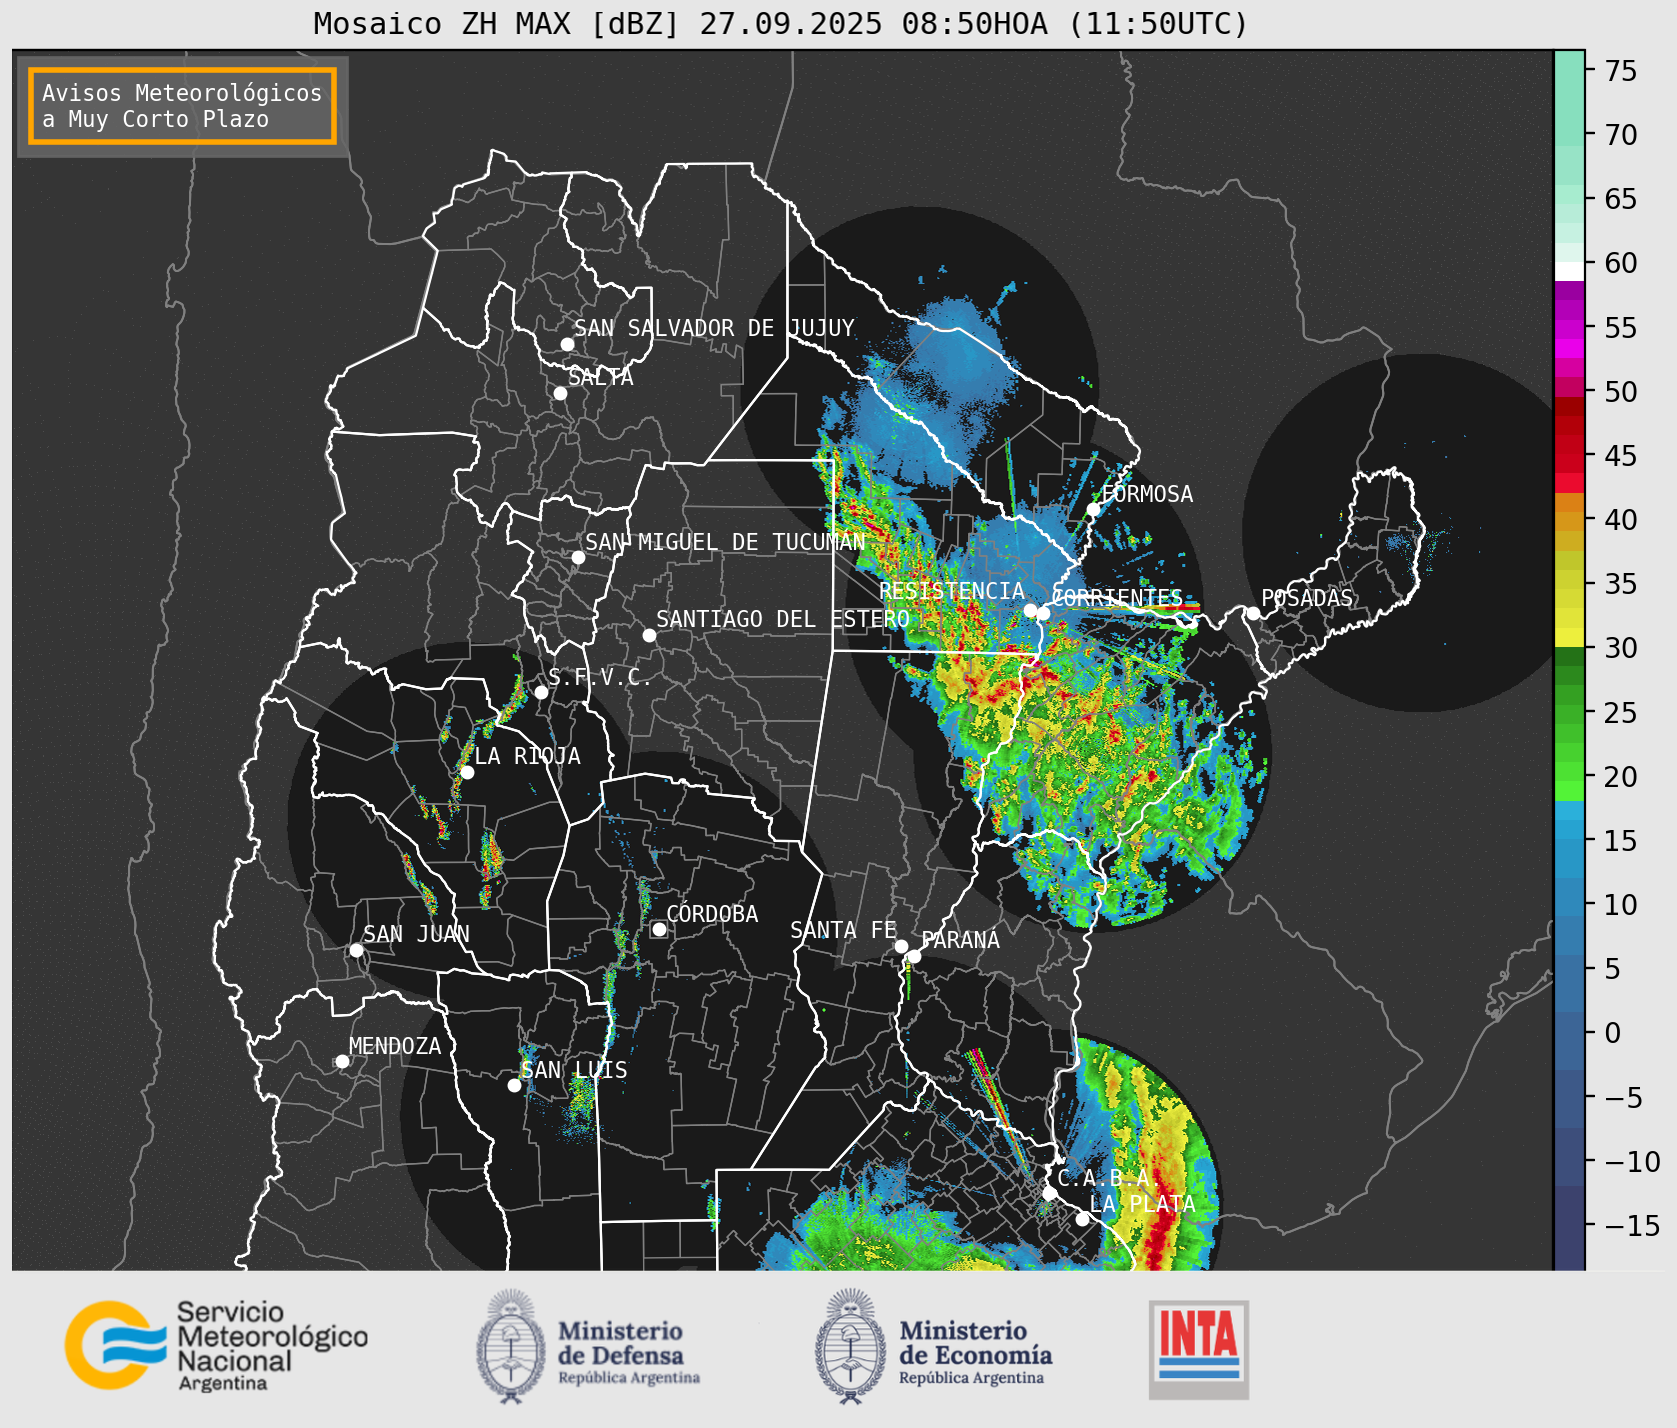Select the Resistencia city marker dot
Viewport: 1677px width, 1428px height.
click(1030, 610)
